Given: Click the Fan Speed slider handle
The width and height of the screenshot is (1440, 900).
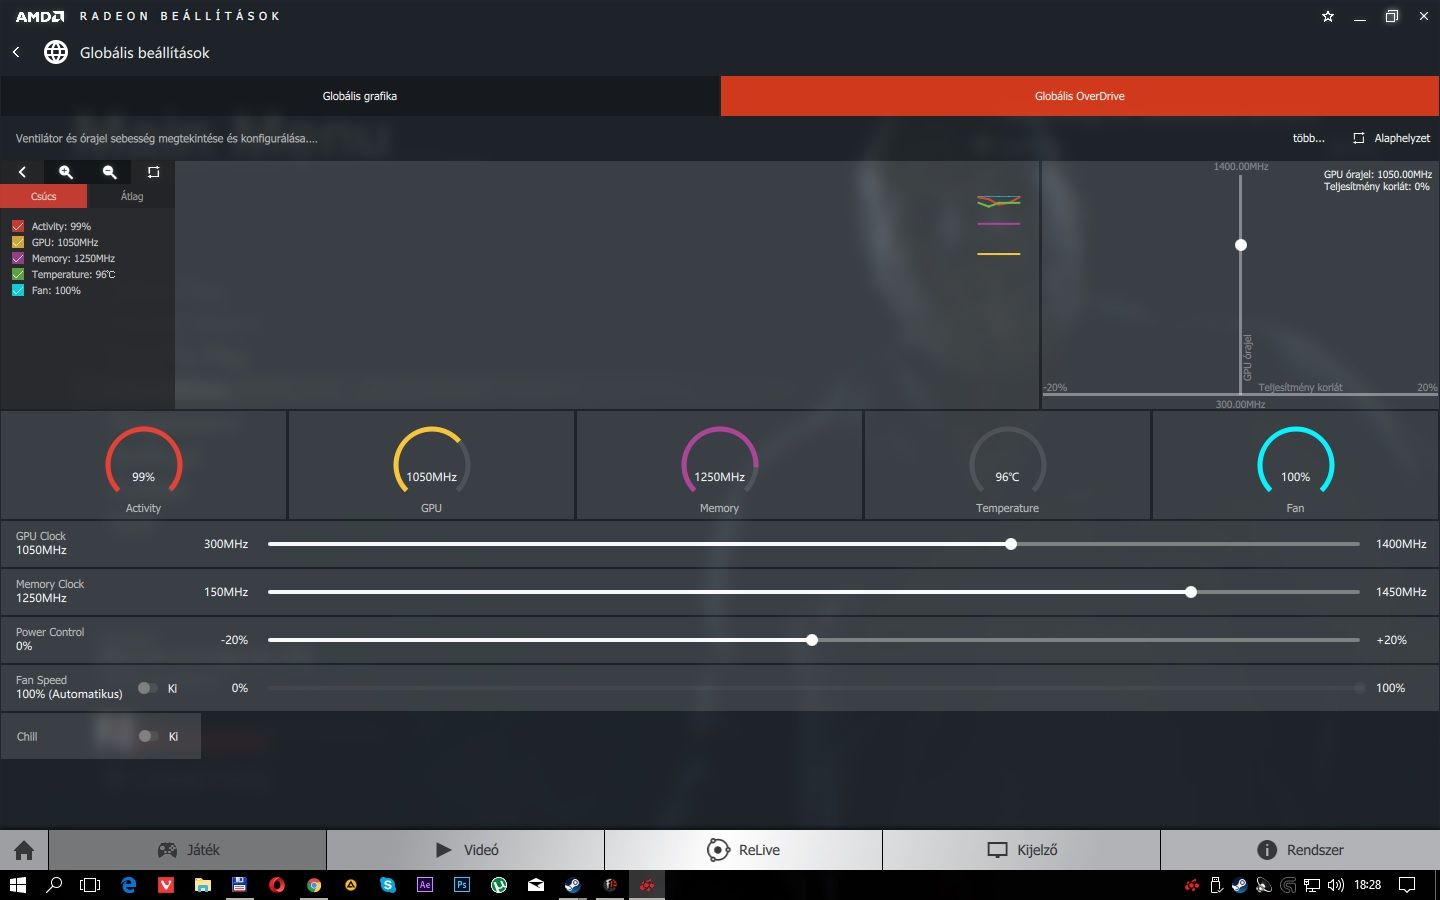Looking at the screenshot, I should point(1359,688).
